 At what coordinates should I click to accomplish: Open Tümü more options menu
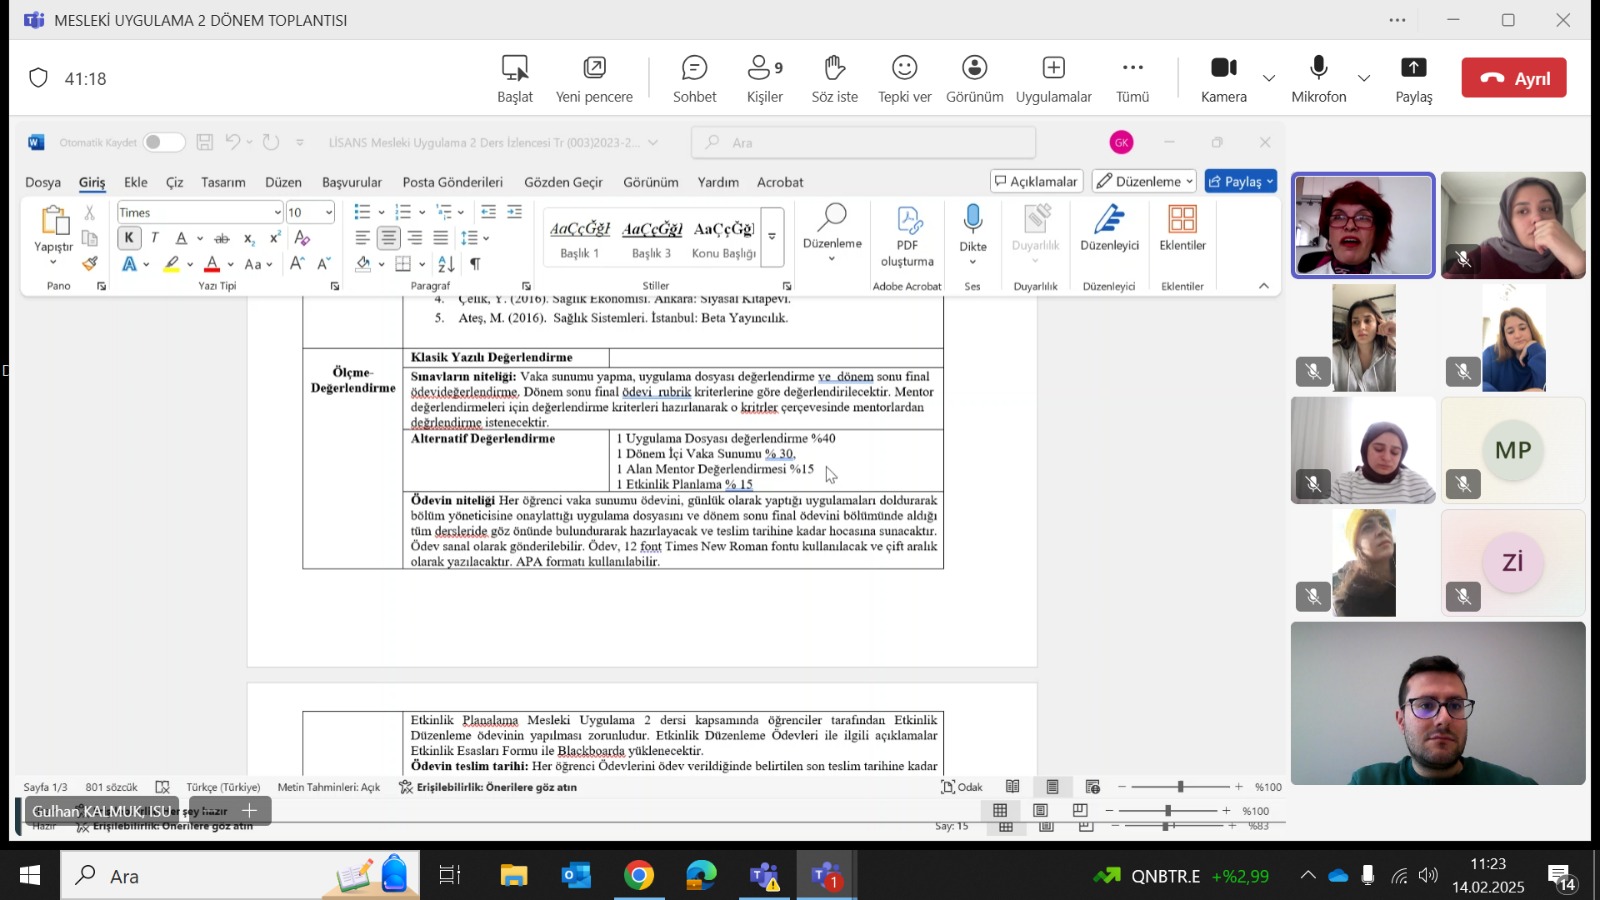[1132, 78]
